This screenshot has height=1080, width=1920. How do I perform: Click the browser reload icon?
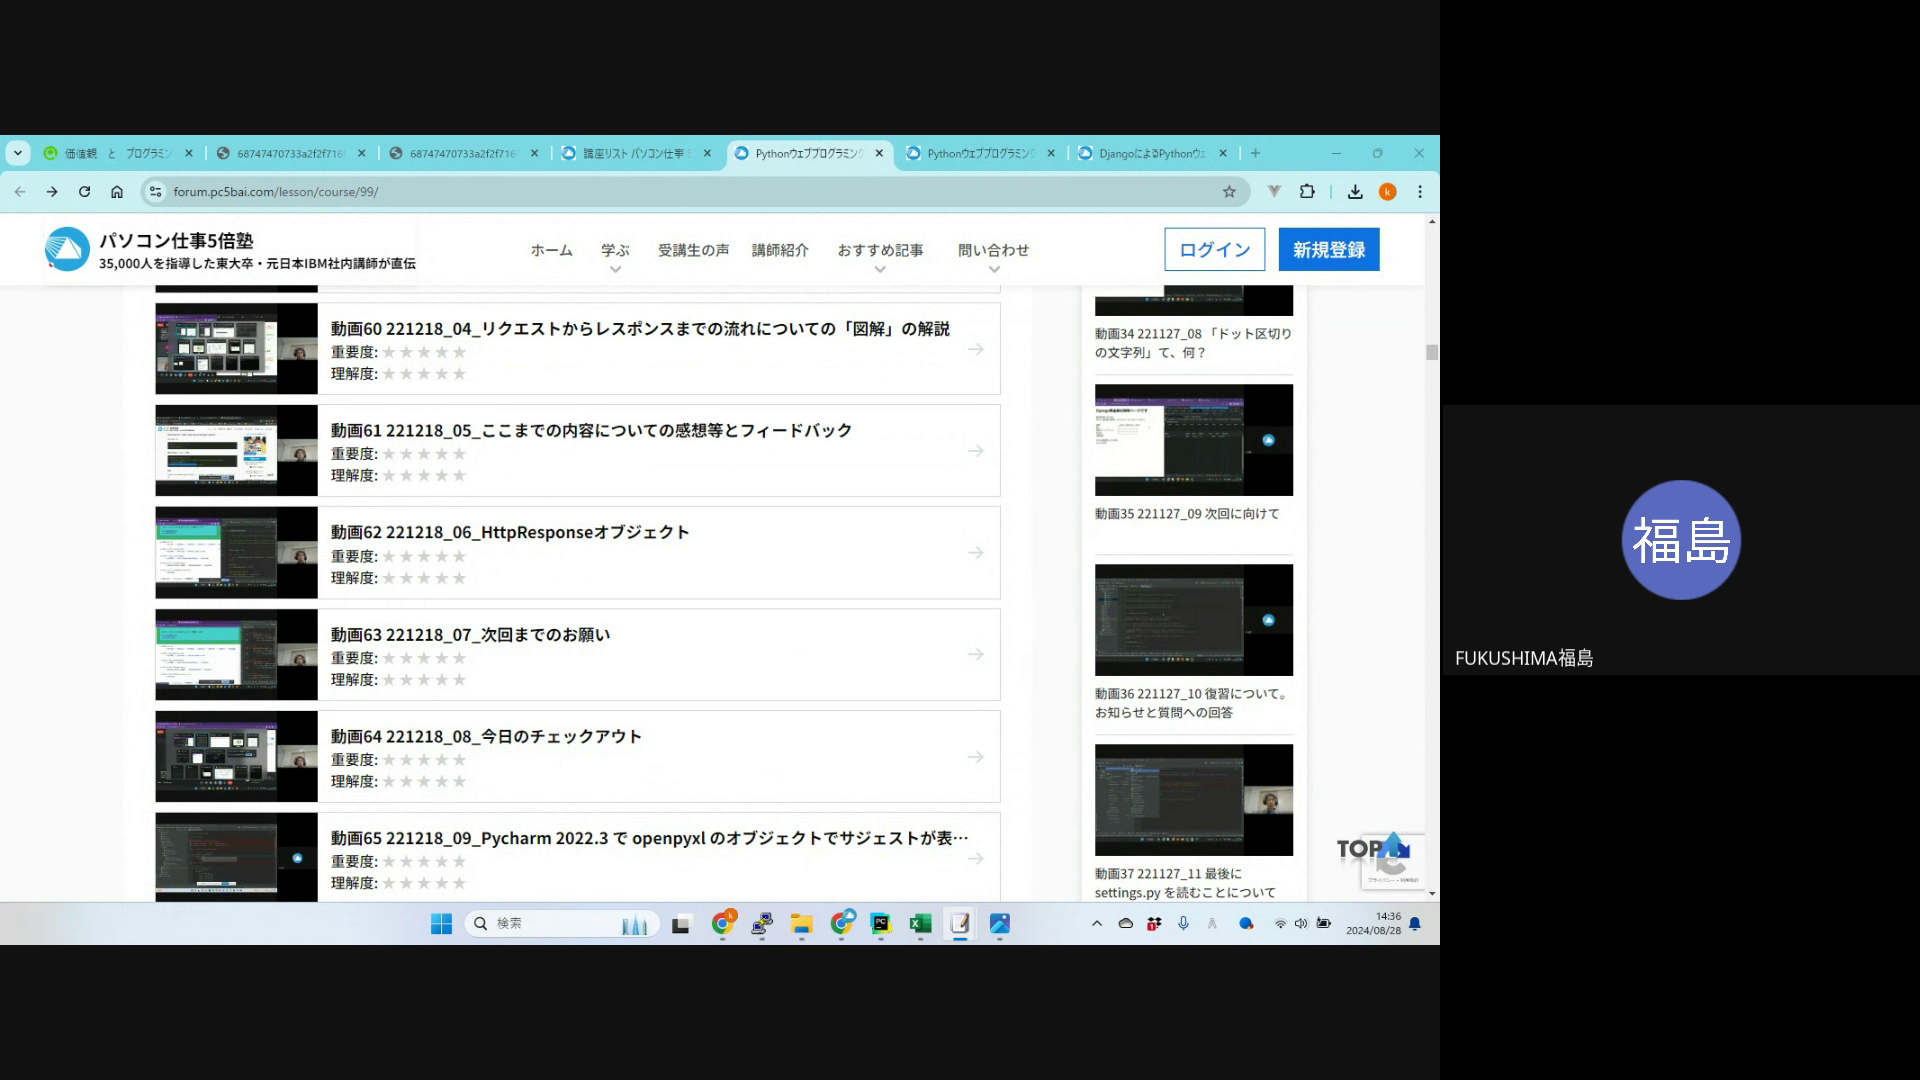click(x=84, y=192)
